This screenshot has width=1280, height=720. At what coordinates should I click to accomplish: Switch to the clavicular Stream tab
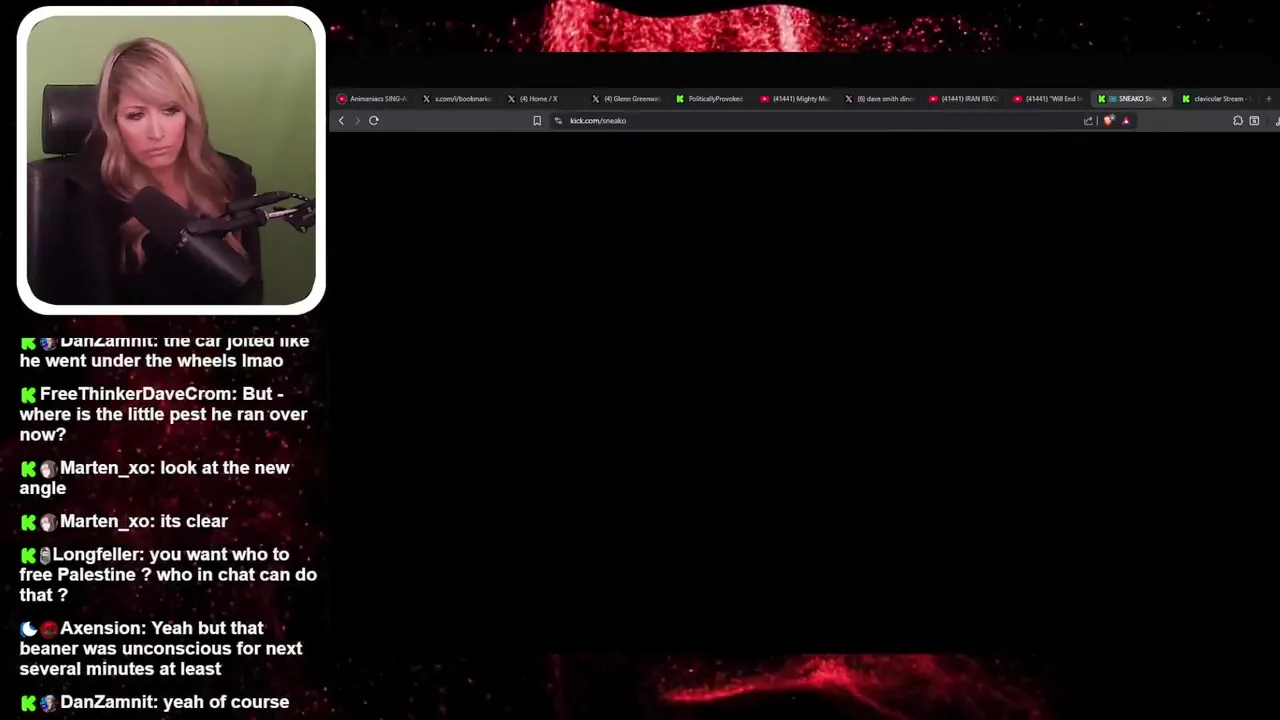(1215, 99)
